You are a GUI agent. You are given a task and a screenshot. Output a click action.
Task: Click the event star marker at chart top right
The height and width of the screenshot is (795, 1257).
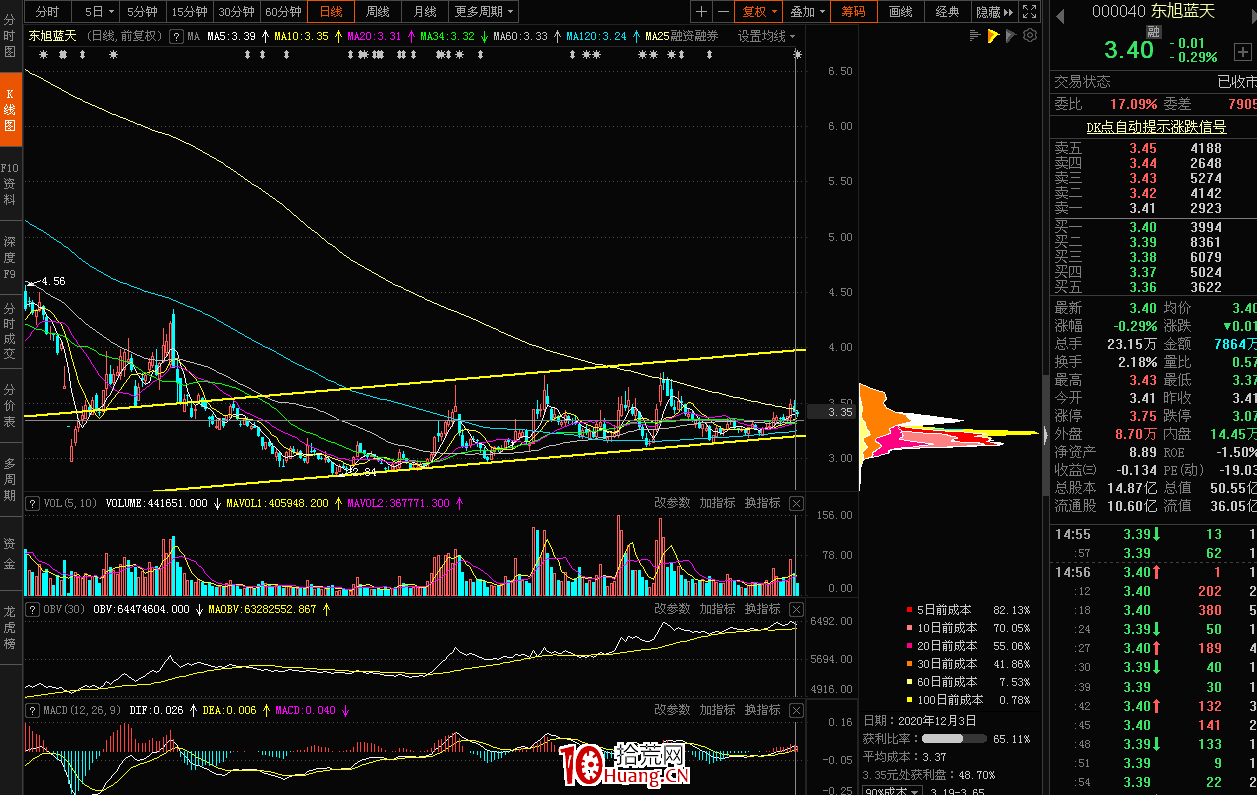point(797,54)
